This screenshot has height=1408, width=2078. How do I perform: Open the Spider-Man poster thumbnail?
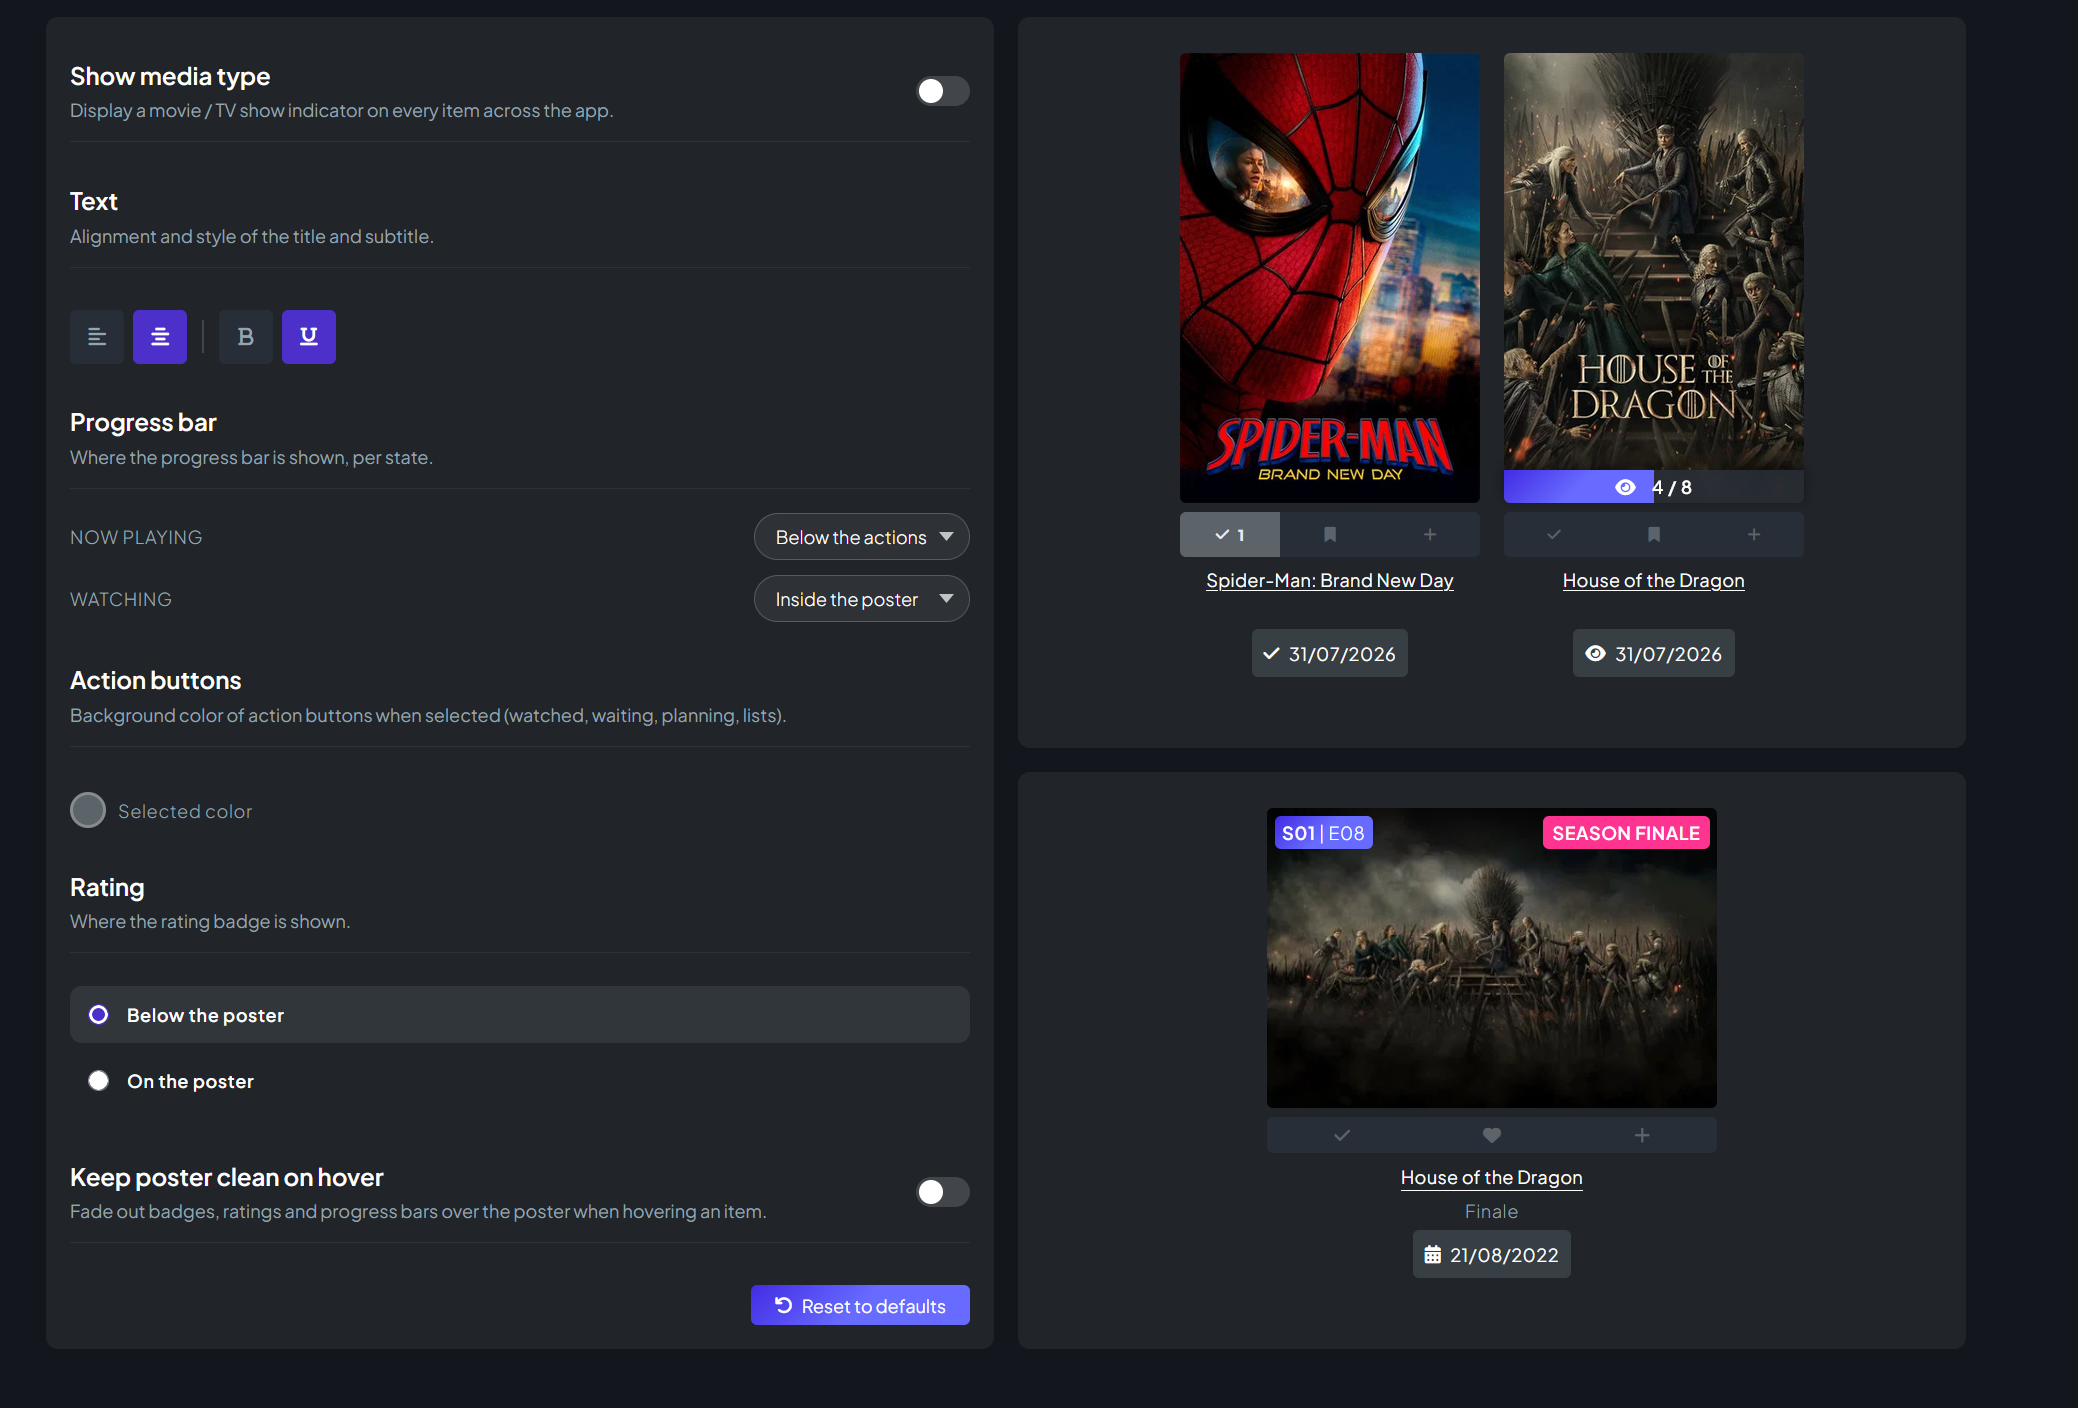pyautogui.click(x=1330, y=278)
